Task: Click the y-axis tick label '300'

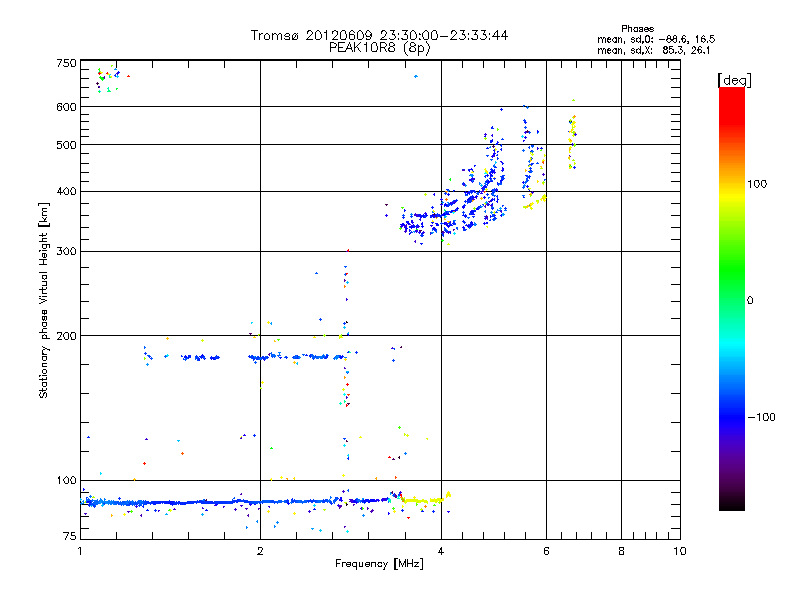Action: point(67,251)
